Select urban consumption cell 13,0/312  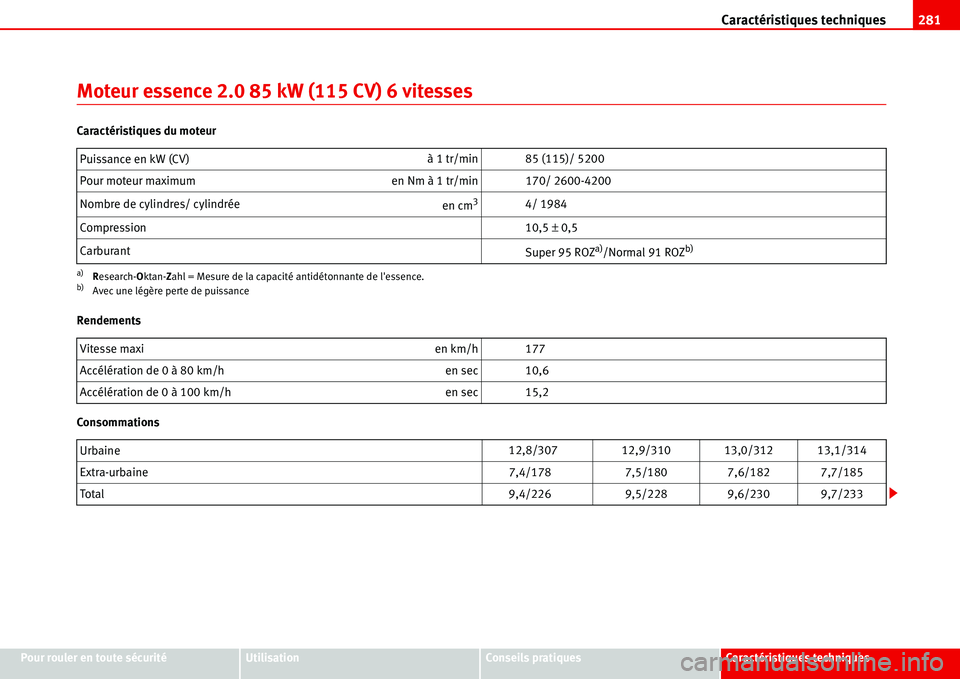[748, 451]
